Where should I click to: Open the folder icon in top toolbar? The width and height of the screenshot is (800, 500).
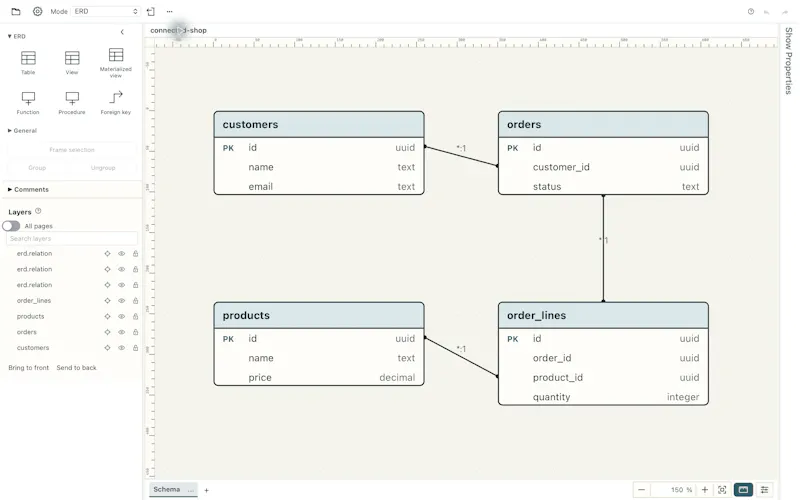[16, 11]
